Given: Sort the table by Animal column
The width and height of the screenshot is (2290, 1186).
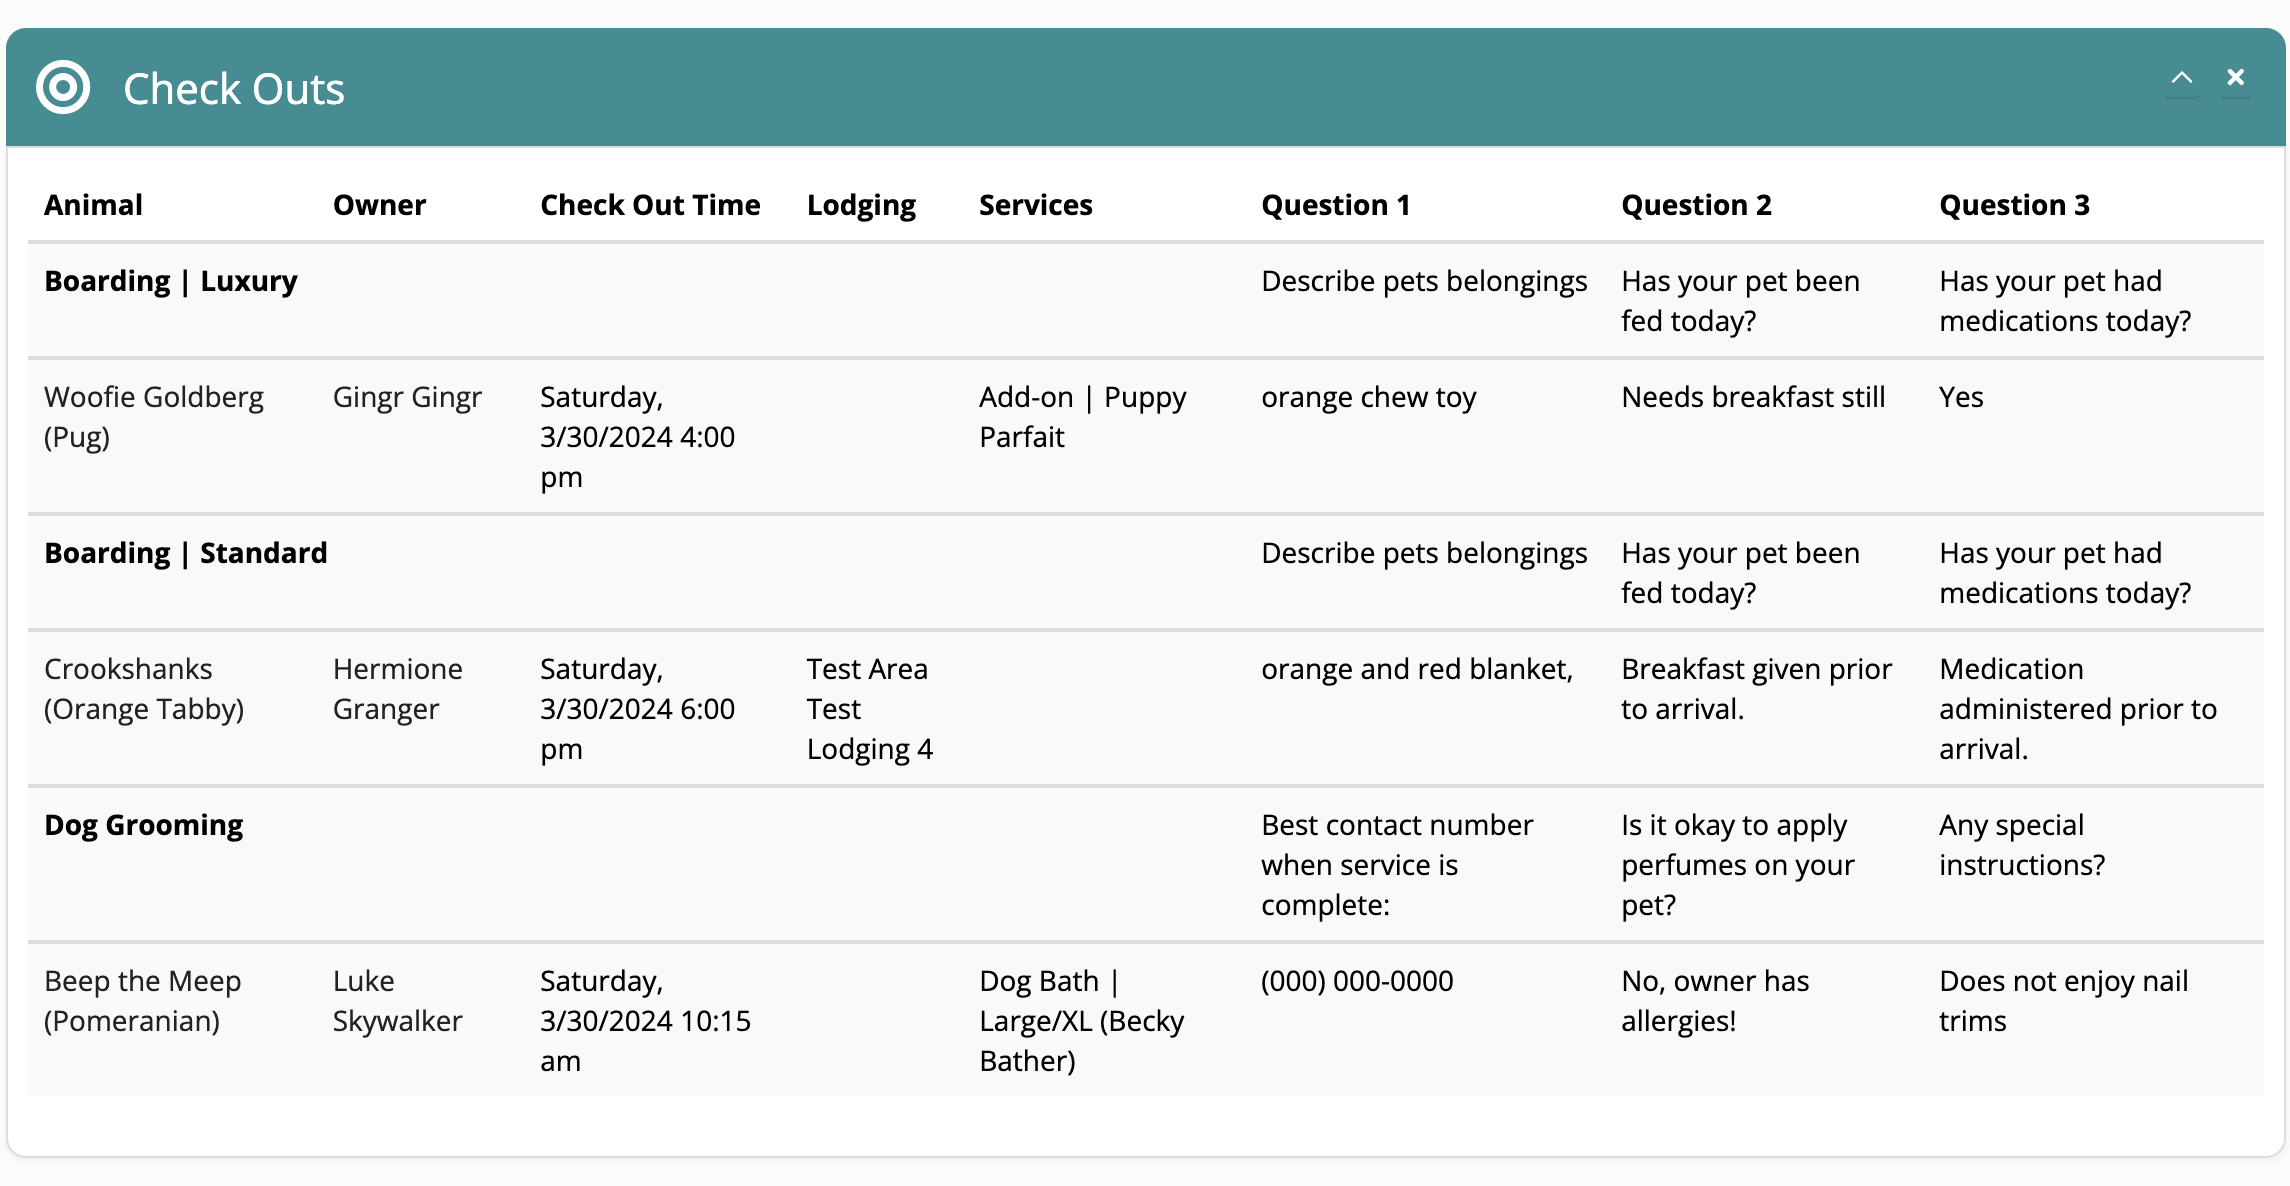Looking at the screenshot, I should pyautogui.click(x=93, y=204).
